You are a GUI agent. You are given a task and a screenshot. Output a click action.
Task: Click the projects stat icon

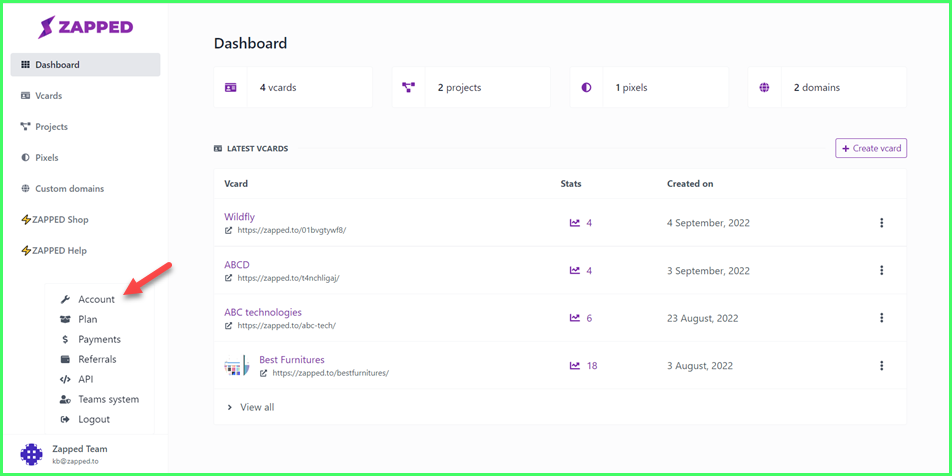408,87
